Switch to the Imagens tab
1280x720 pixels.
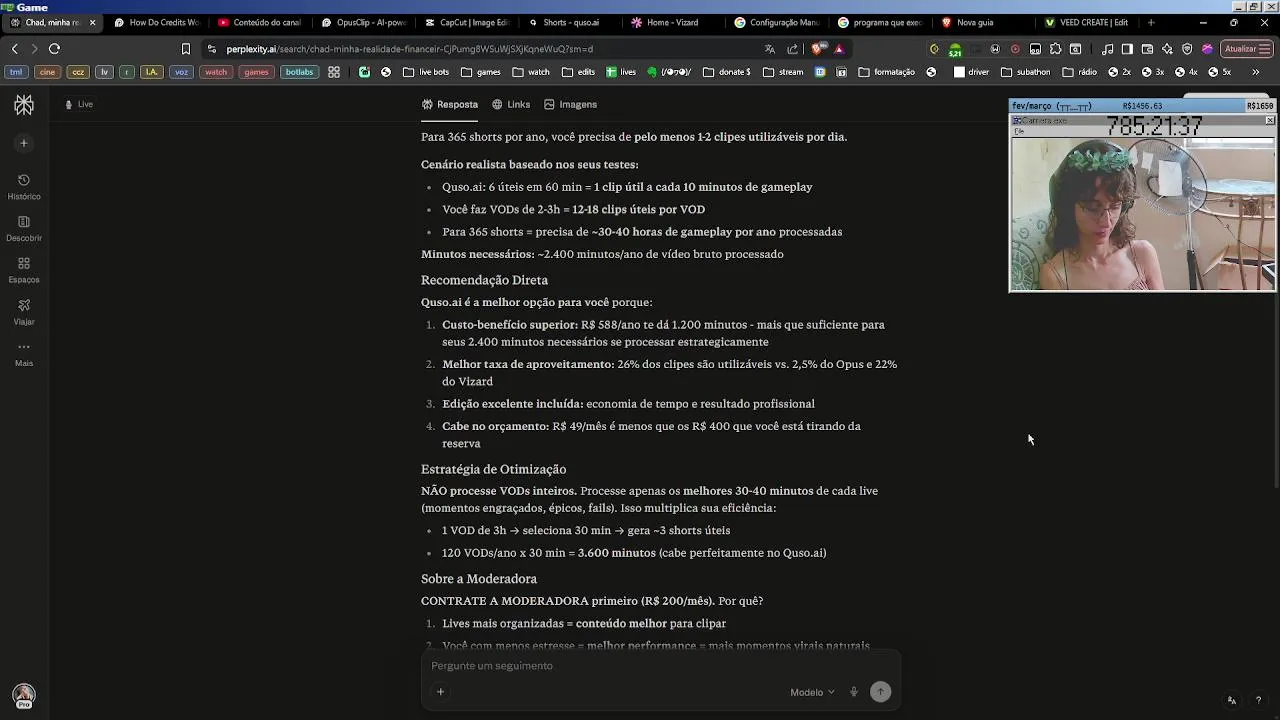point(570,104)
